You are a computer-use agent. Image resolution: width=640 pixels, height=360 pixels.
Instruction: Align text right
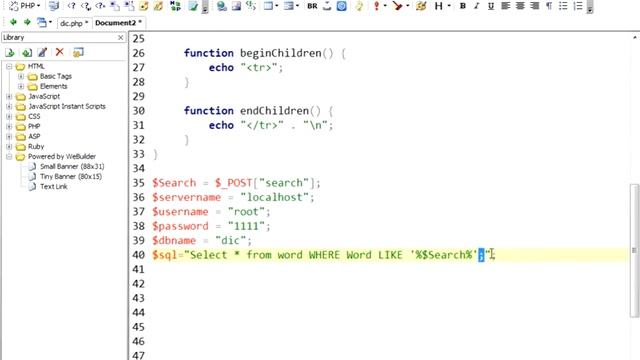[x=534, y=6]
